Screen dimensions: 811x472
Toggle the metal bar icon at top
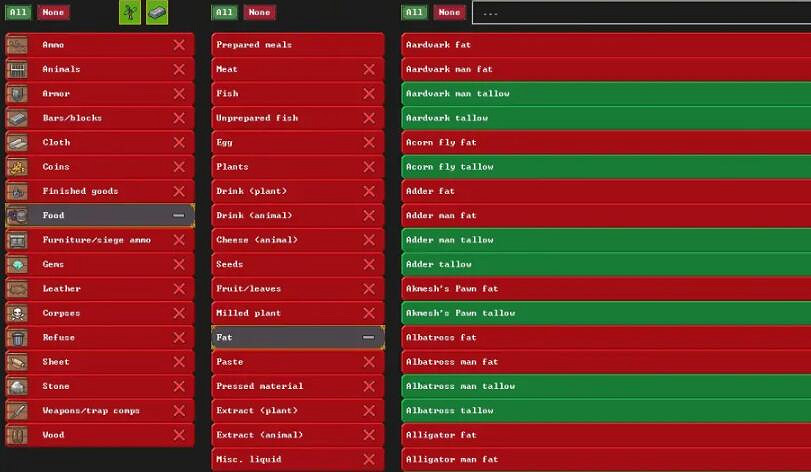pyautogui.click(x=157, y=12)
